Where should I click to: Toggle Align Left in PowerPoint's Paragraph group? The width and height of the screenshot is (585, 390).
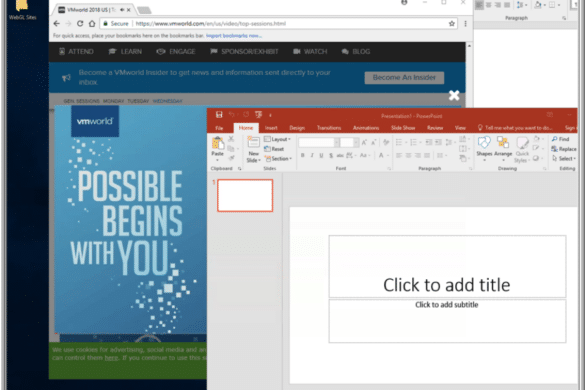click(399, 155)
